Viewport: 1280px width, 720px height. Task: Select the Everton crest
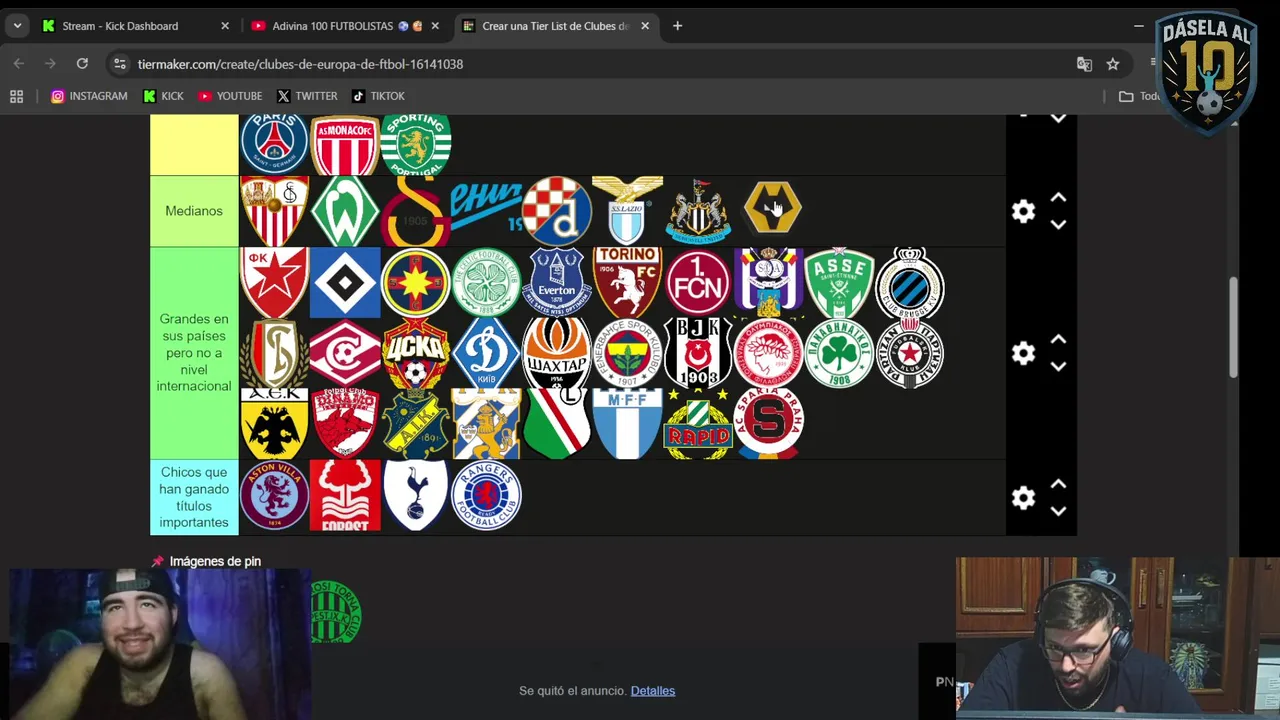557,283
